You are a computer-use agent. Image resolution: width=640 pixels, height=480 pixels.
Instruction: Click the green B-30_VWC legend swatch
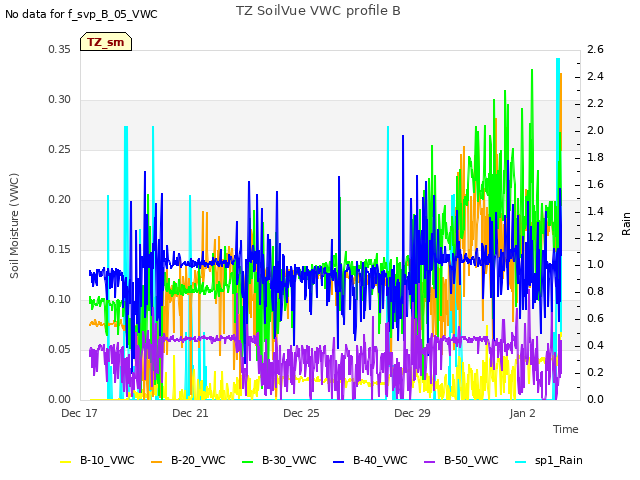248,462
